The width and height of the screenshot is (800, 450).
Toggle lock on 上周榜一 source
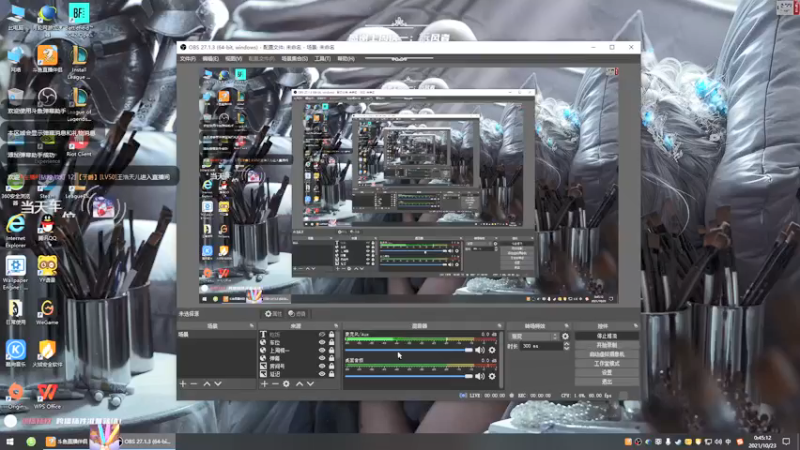pos(332,351)
